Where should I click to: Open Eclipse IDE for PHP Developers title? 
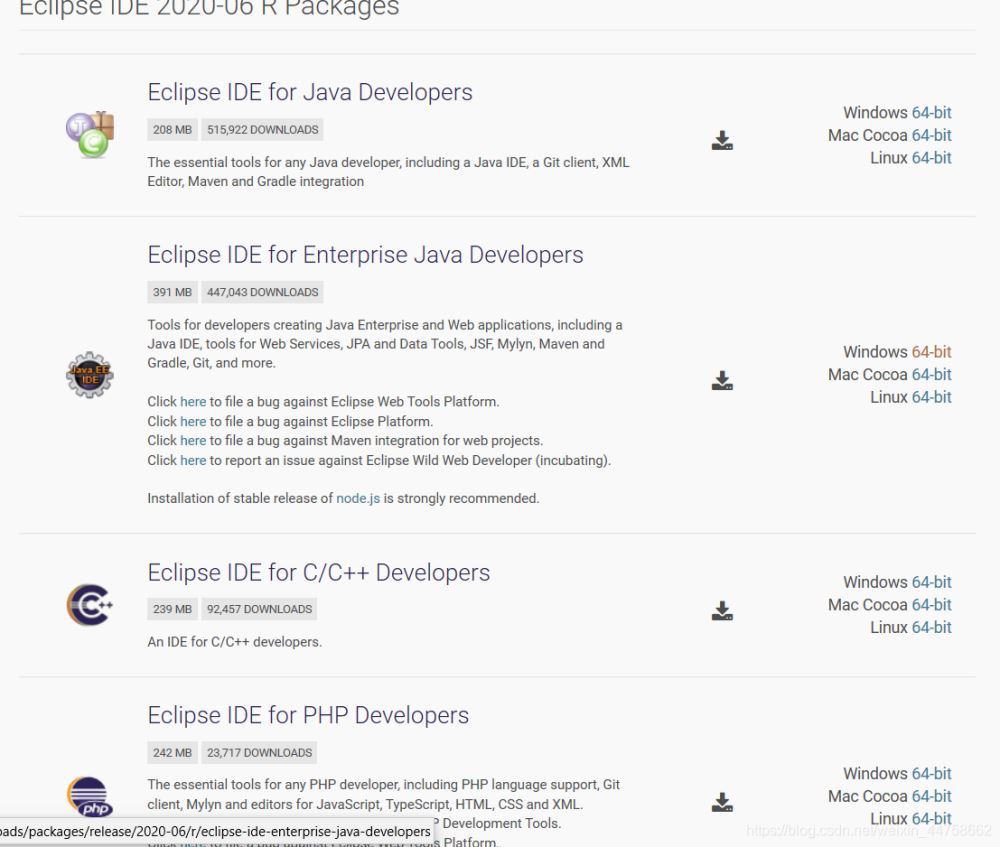[x=308, y=716]
